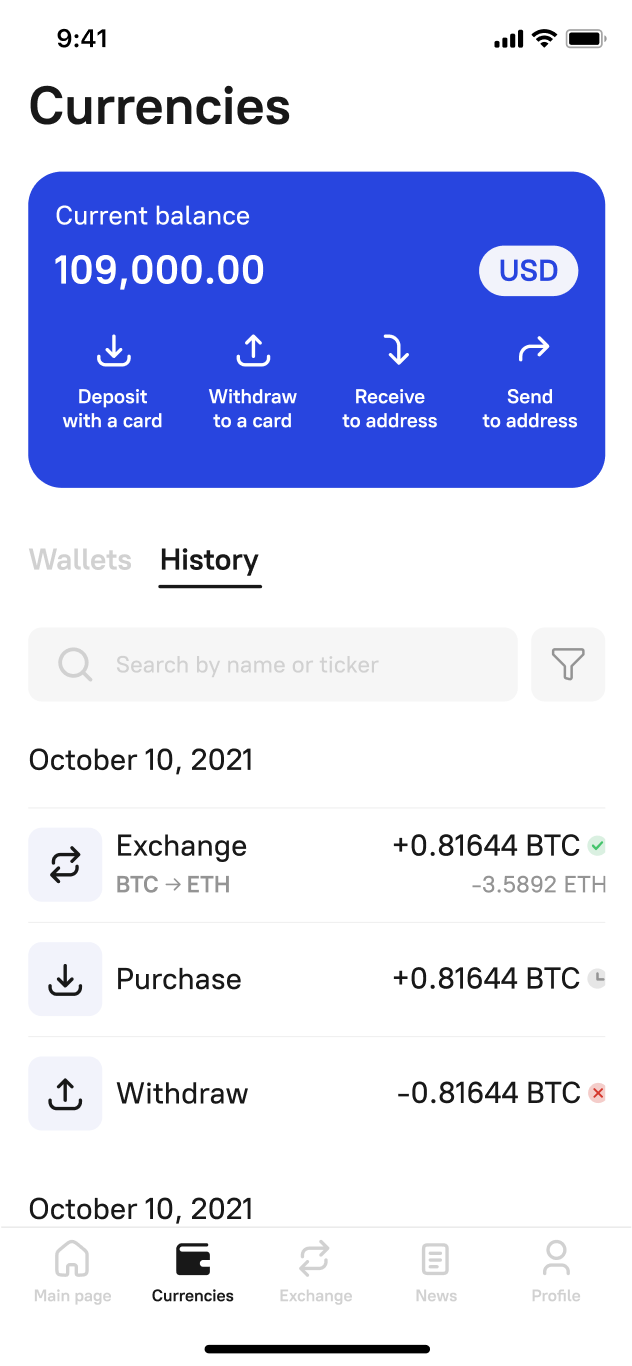Open the USD currency selector

click(529, 270)
